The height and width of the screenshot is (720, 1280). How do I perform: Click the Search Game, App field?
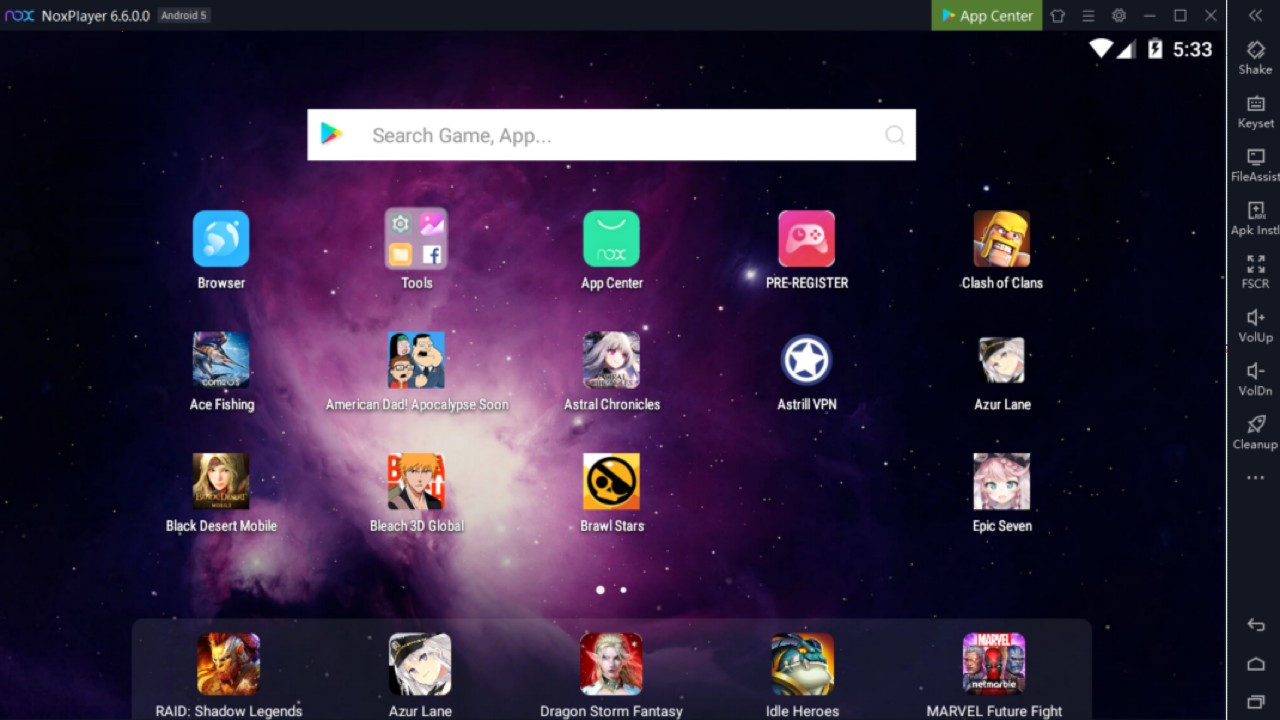pyautogui.click(x=611, y=135)
